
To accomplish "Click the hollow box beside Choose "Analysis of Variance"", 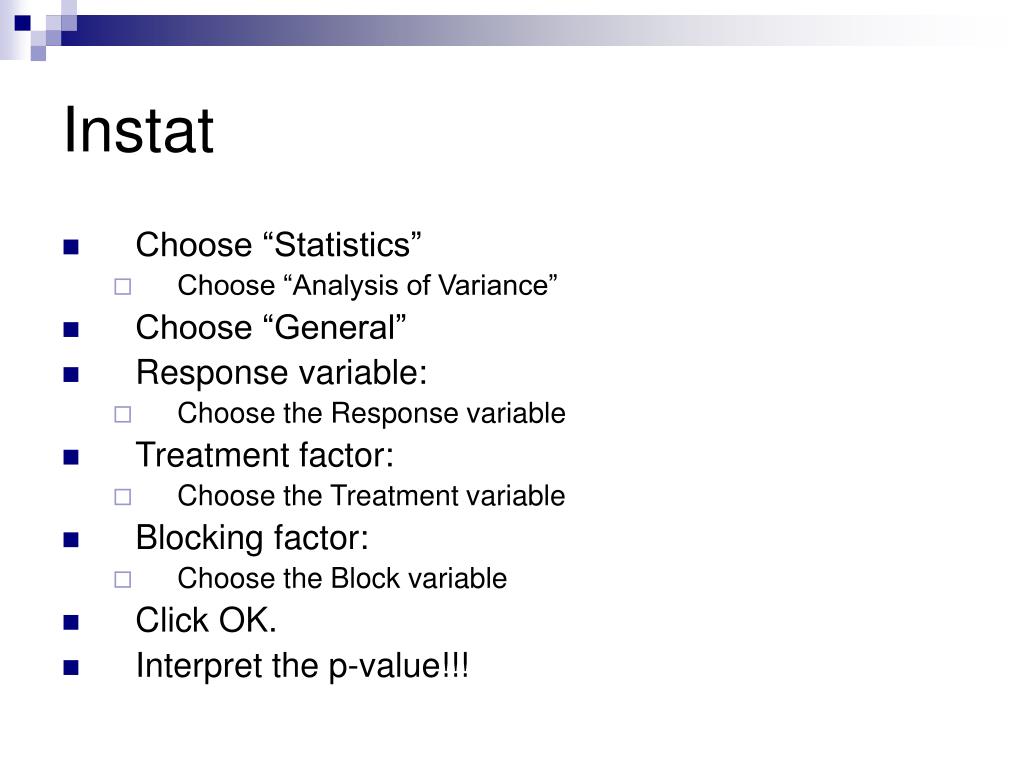I will [123, 287].
